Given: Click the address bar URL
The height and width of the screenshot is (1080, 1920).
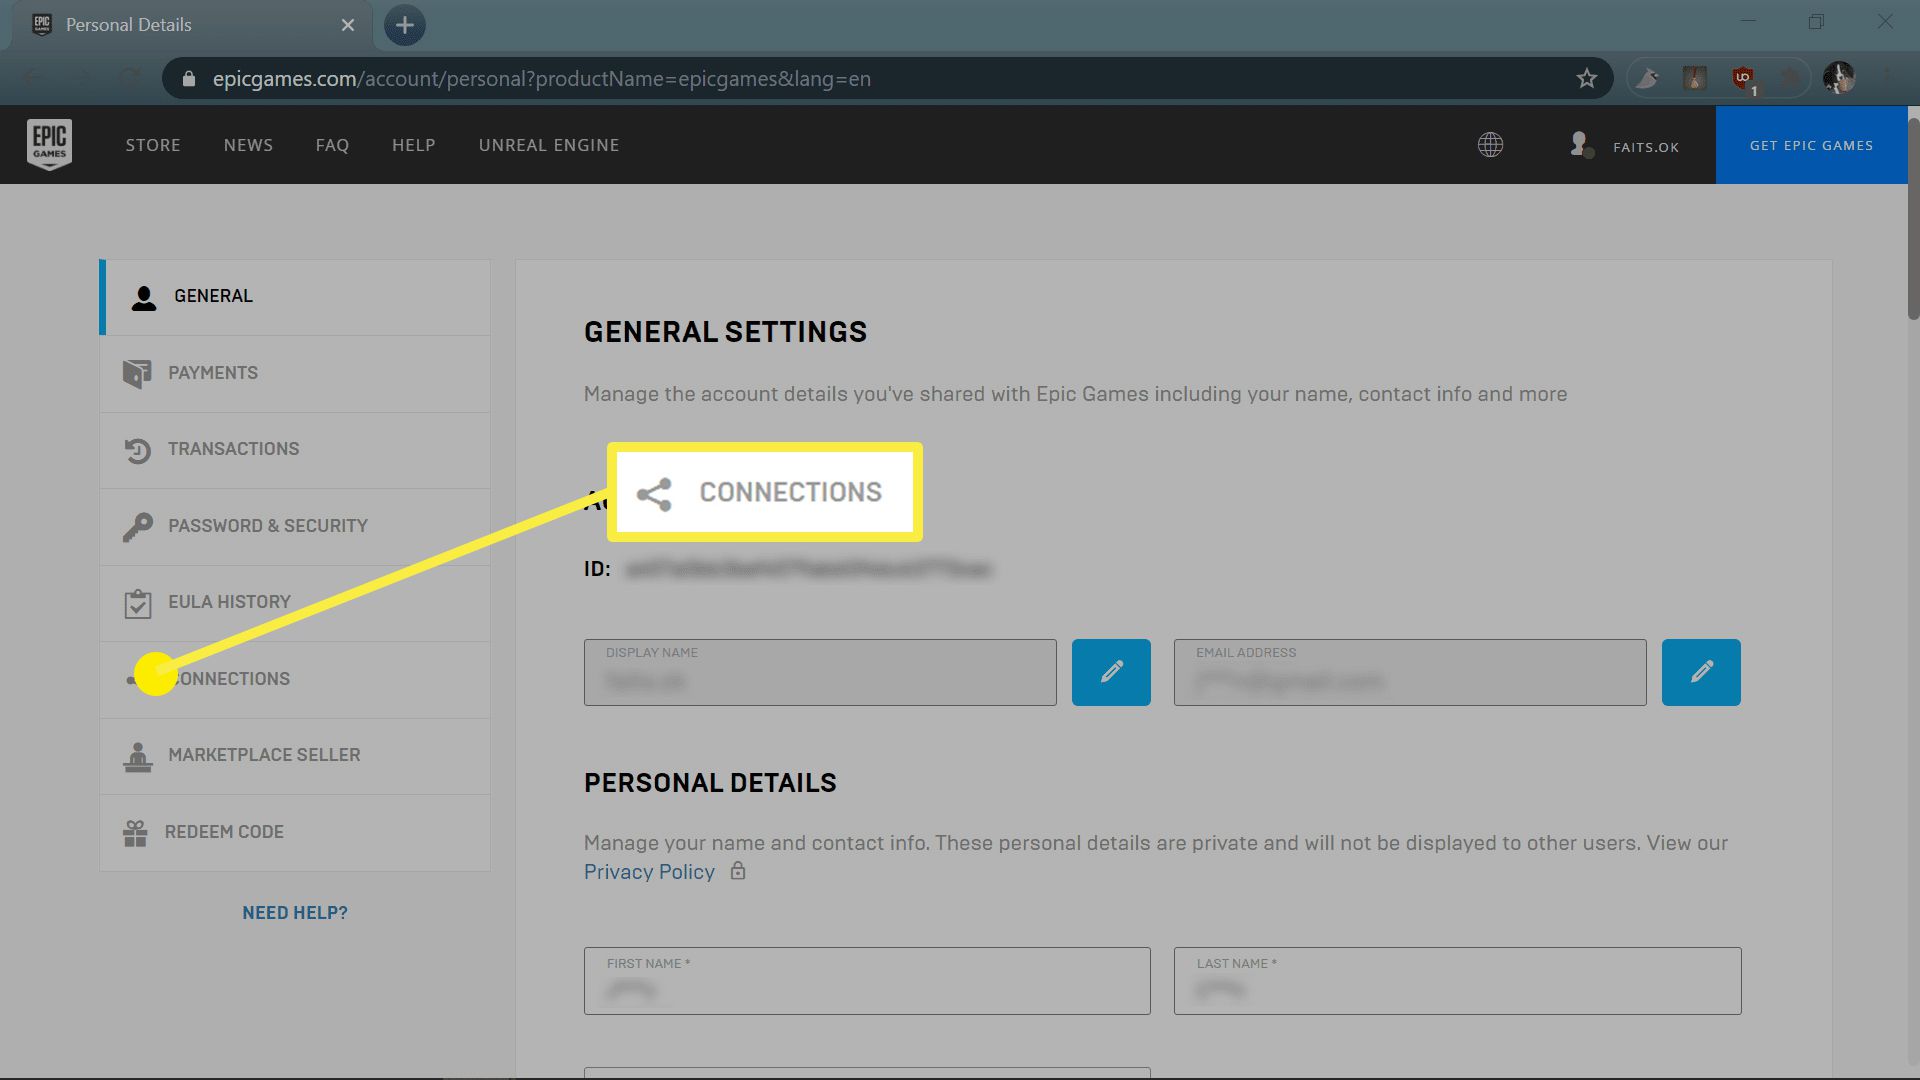Looking at the screenshot, I should (x=541, y=79).
